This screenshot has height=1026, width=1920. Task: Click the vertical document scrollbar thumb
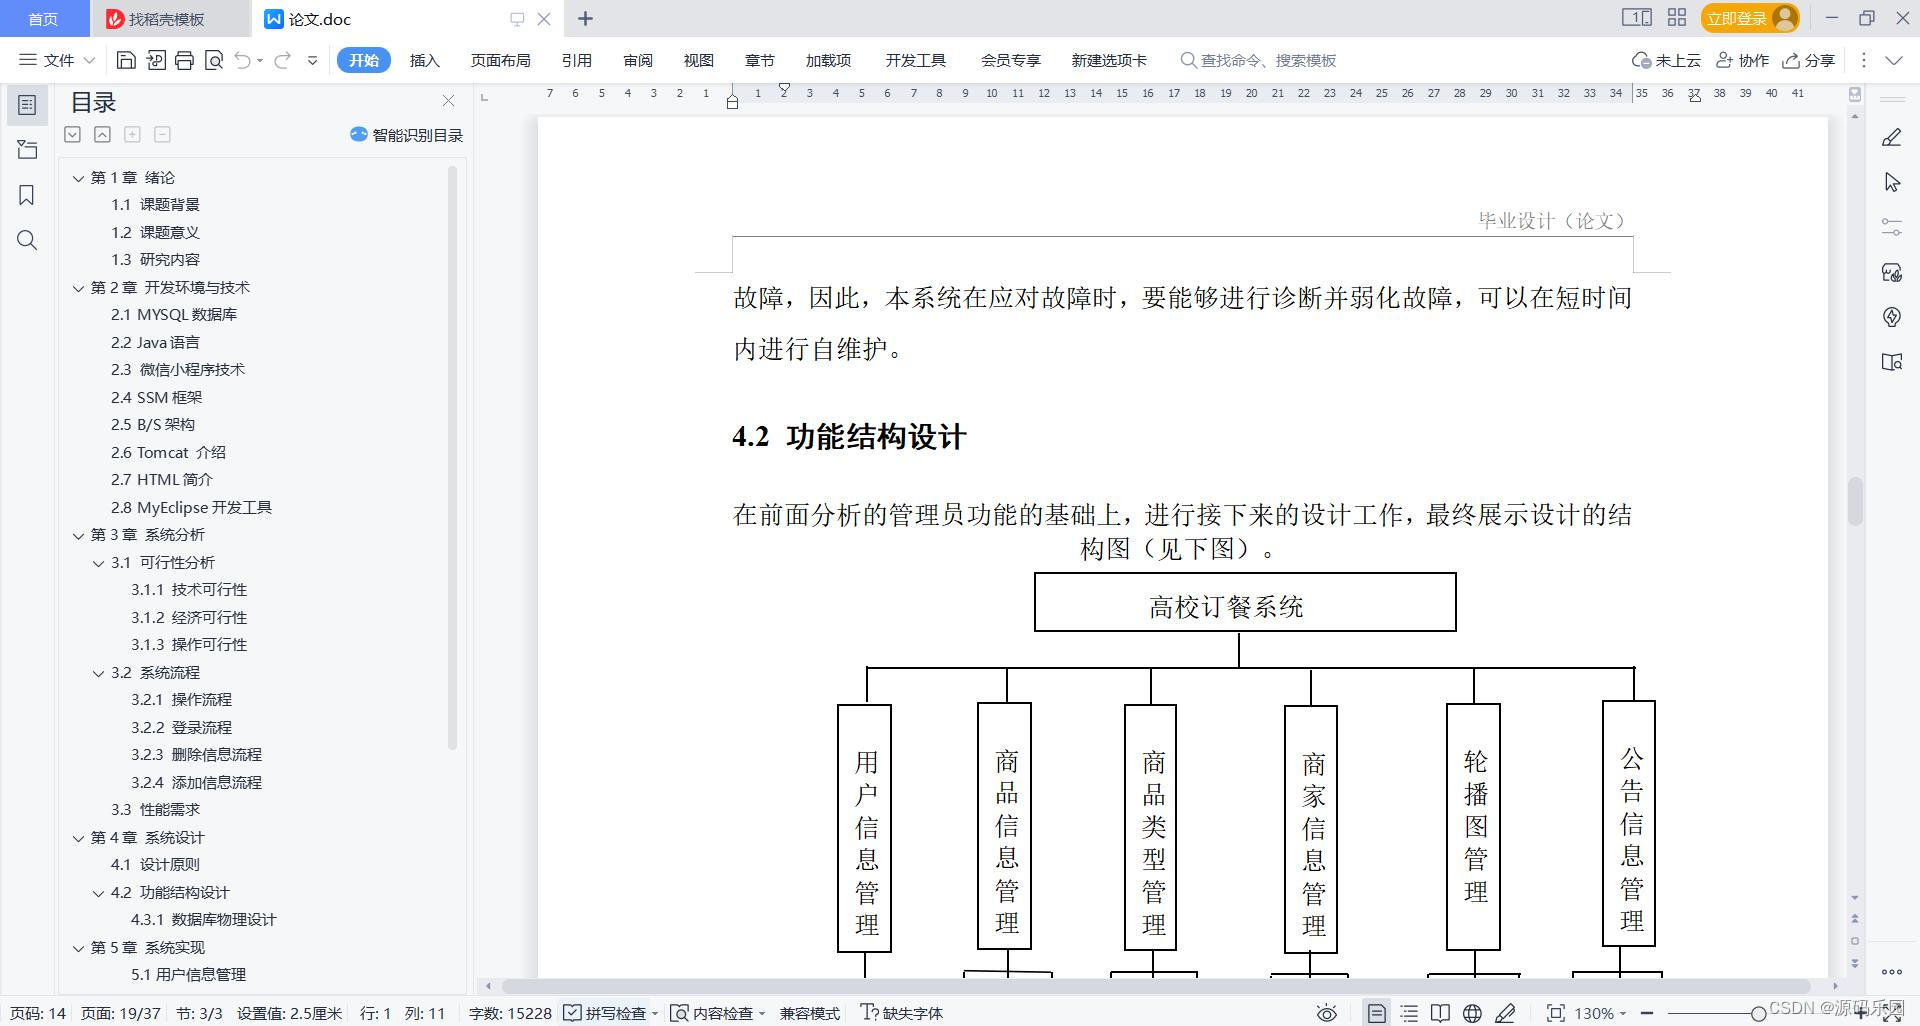click(1855, 502)
